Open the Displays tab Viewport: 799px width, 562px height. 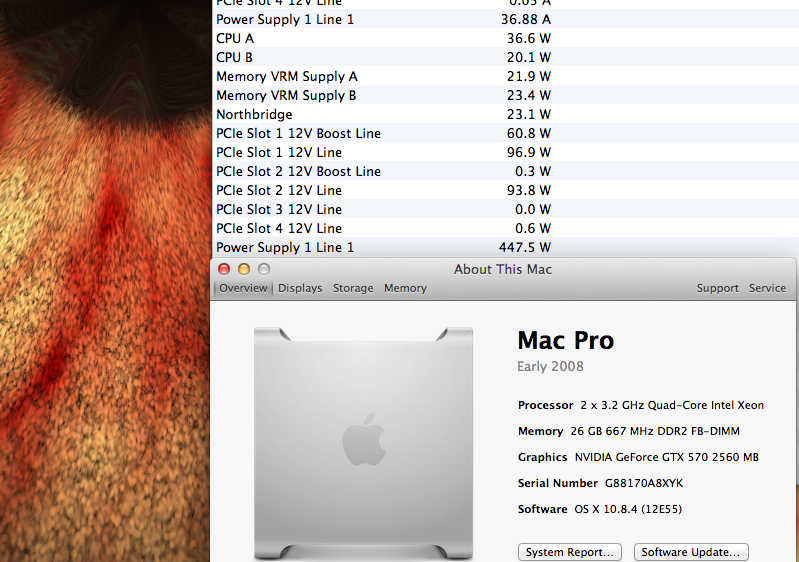point(300,288)
